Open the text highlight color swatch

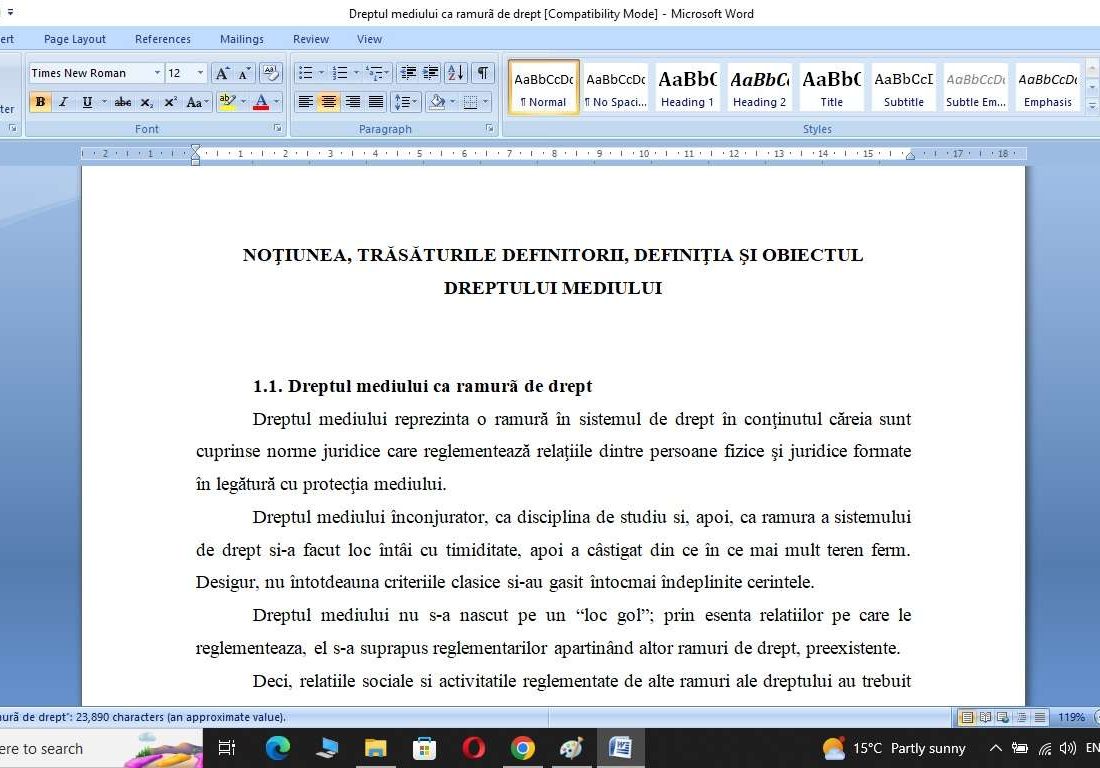point(226,101)
